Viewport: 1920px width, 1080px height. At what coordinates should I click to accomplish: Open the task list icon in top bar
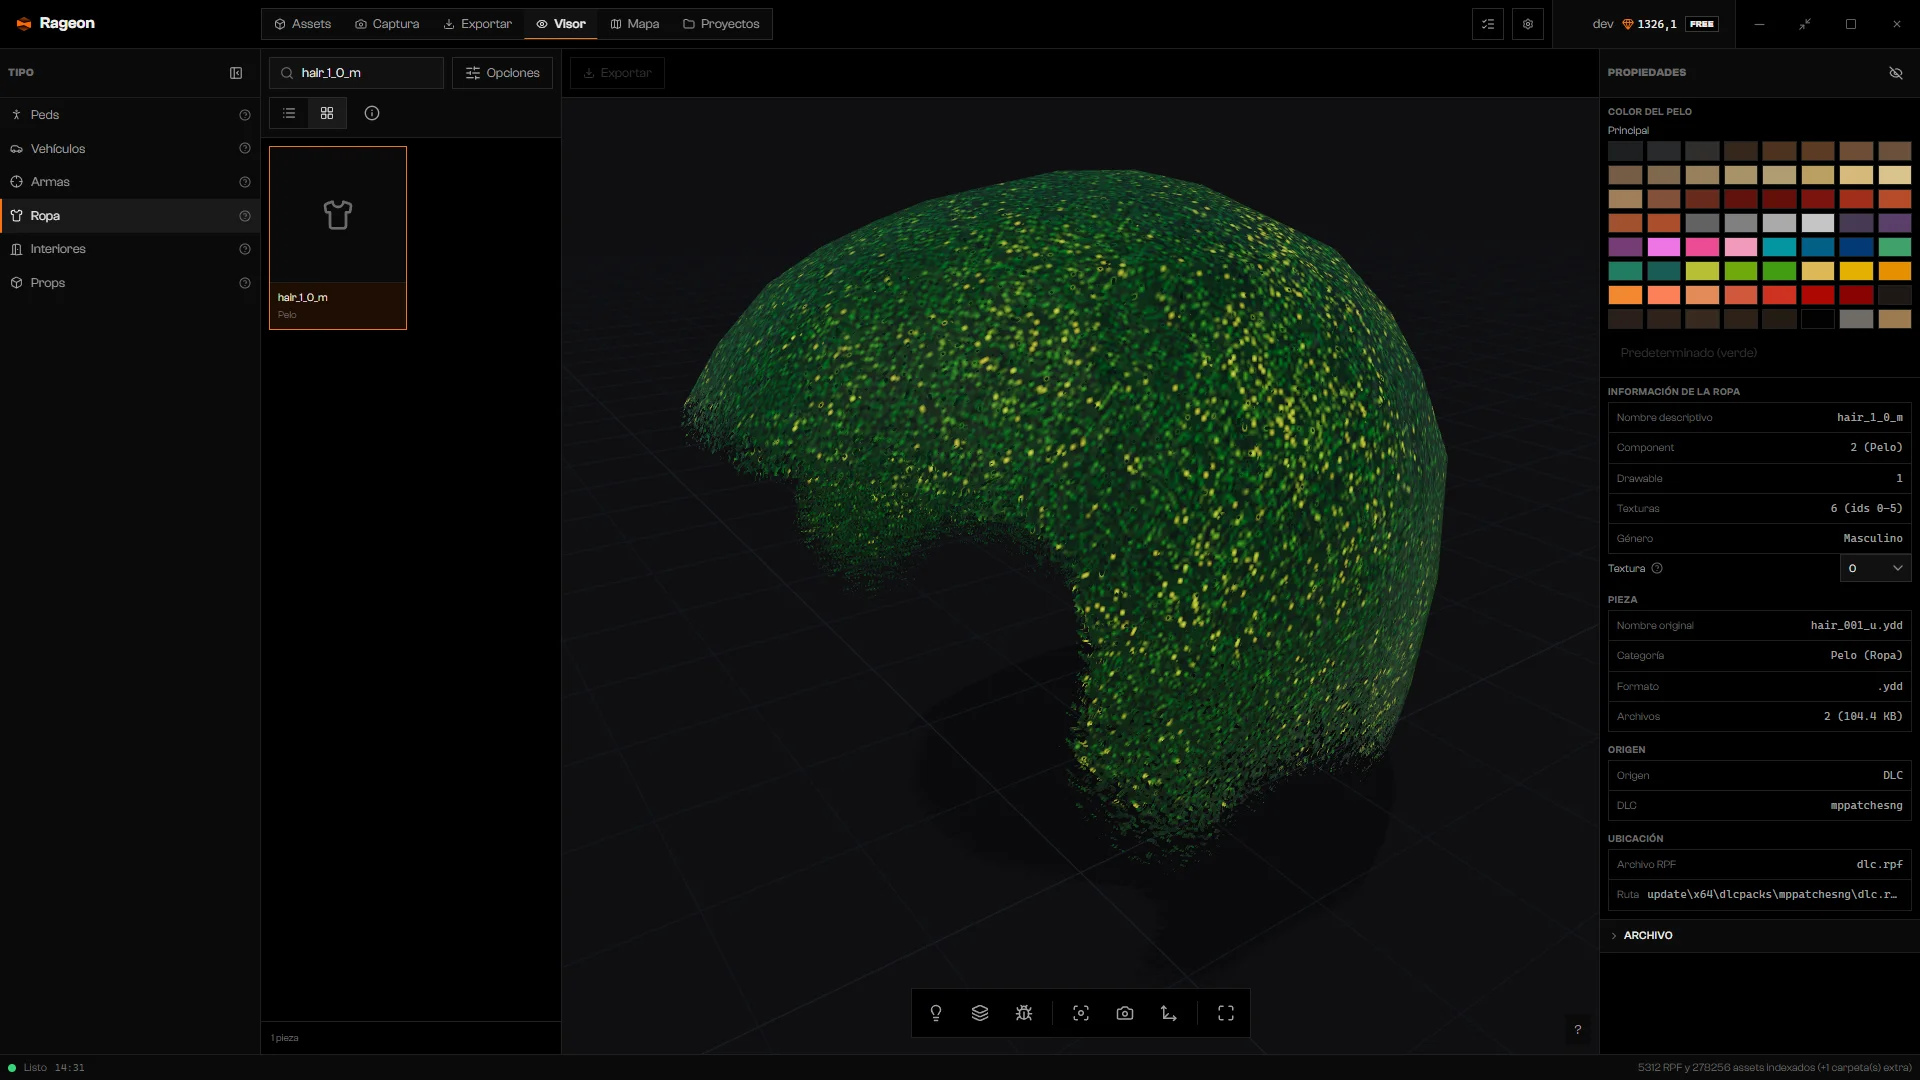pyautogui.click(x=1488, y=24)
